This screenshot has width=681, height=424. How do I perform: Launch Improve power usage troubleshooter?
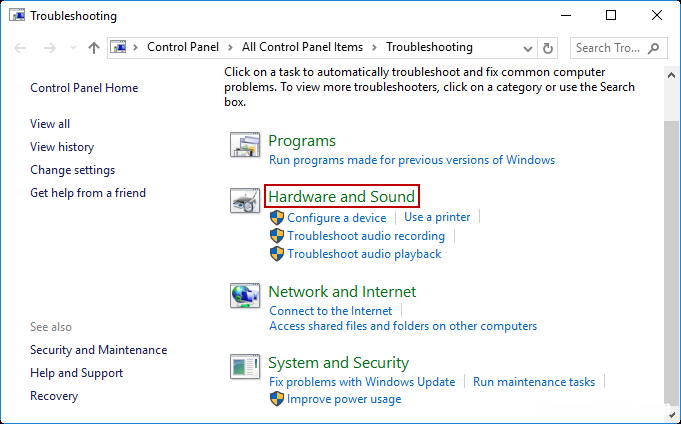344,399
